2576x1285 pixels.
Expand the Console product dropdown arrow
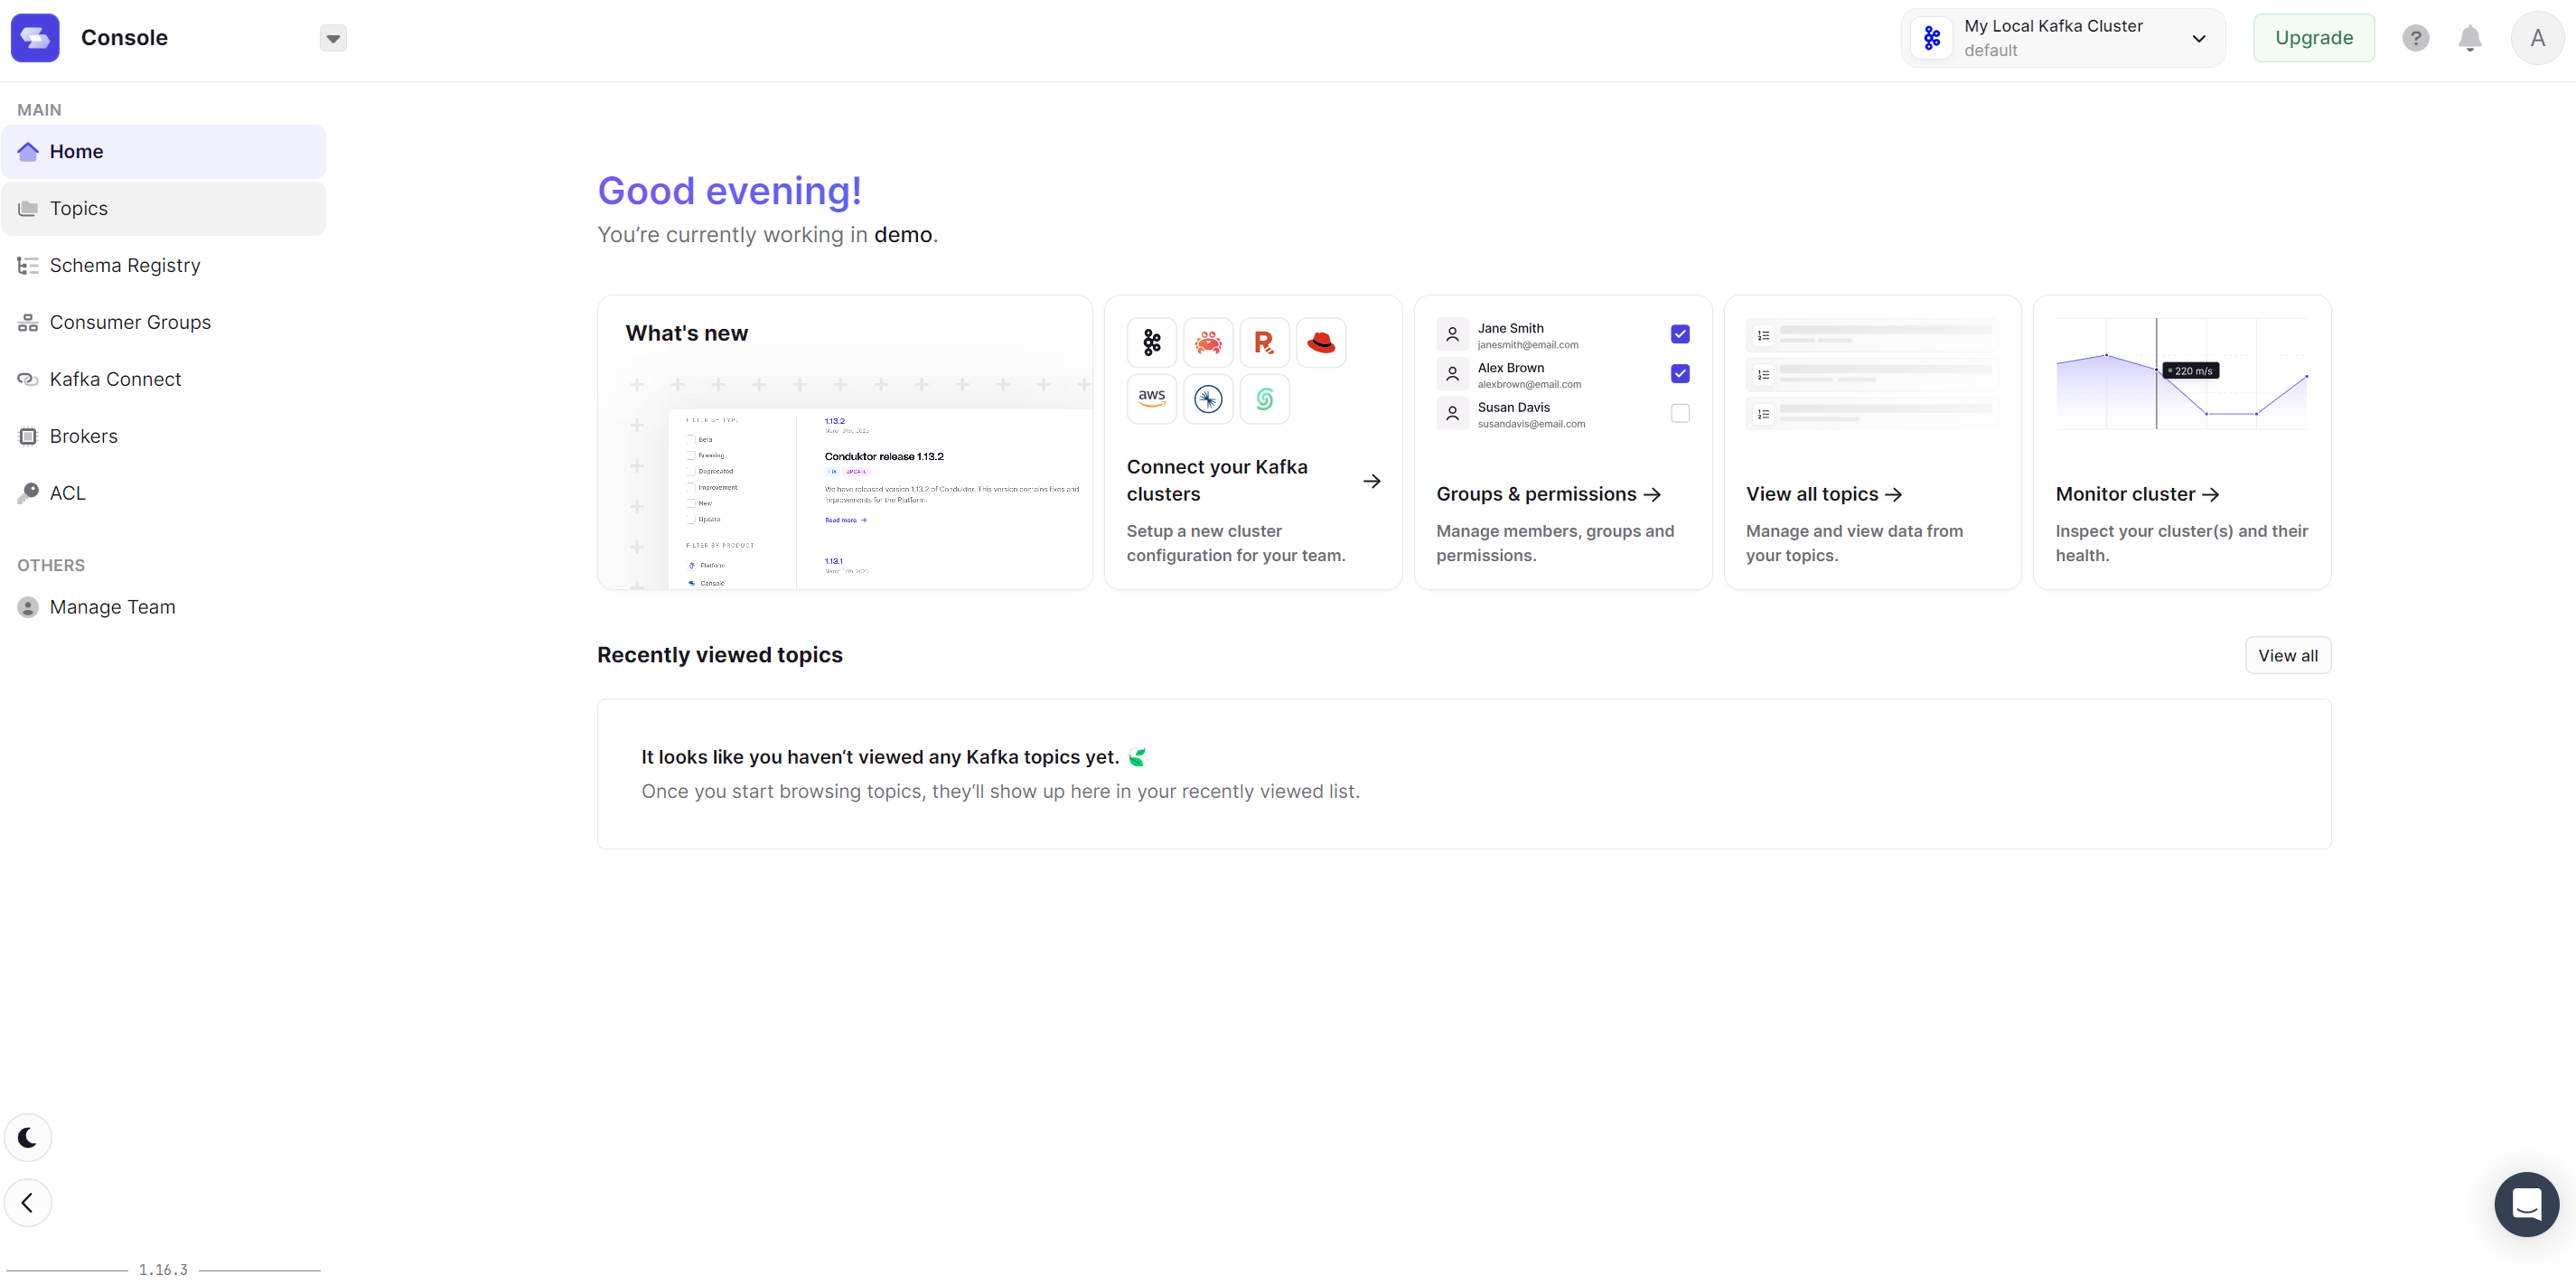click(333, 38)
